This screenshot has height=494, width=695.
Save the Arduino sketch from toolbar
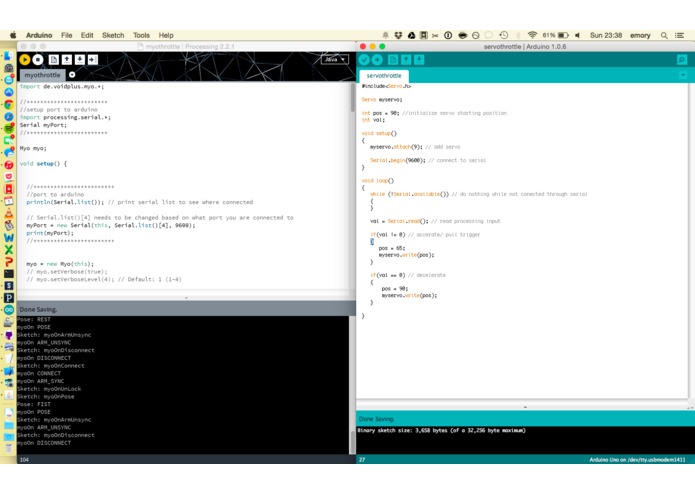[x=419, y=60]
